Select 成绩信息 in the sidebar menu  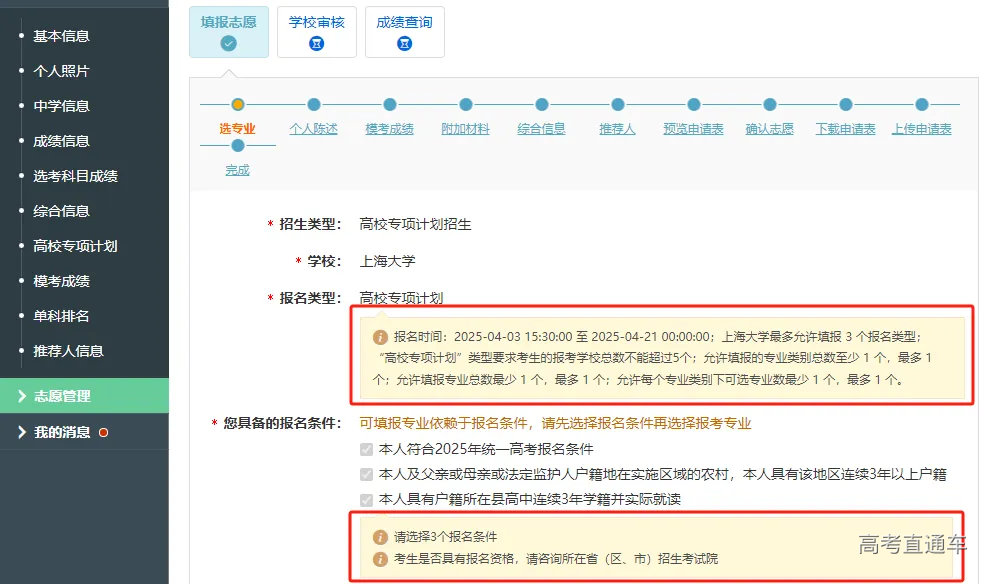point(60,140)
